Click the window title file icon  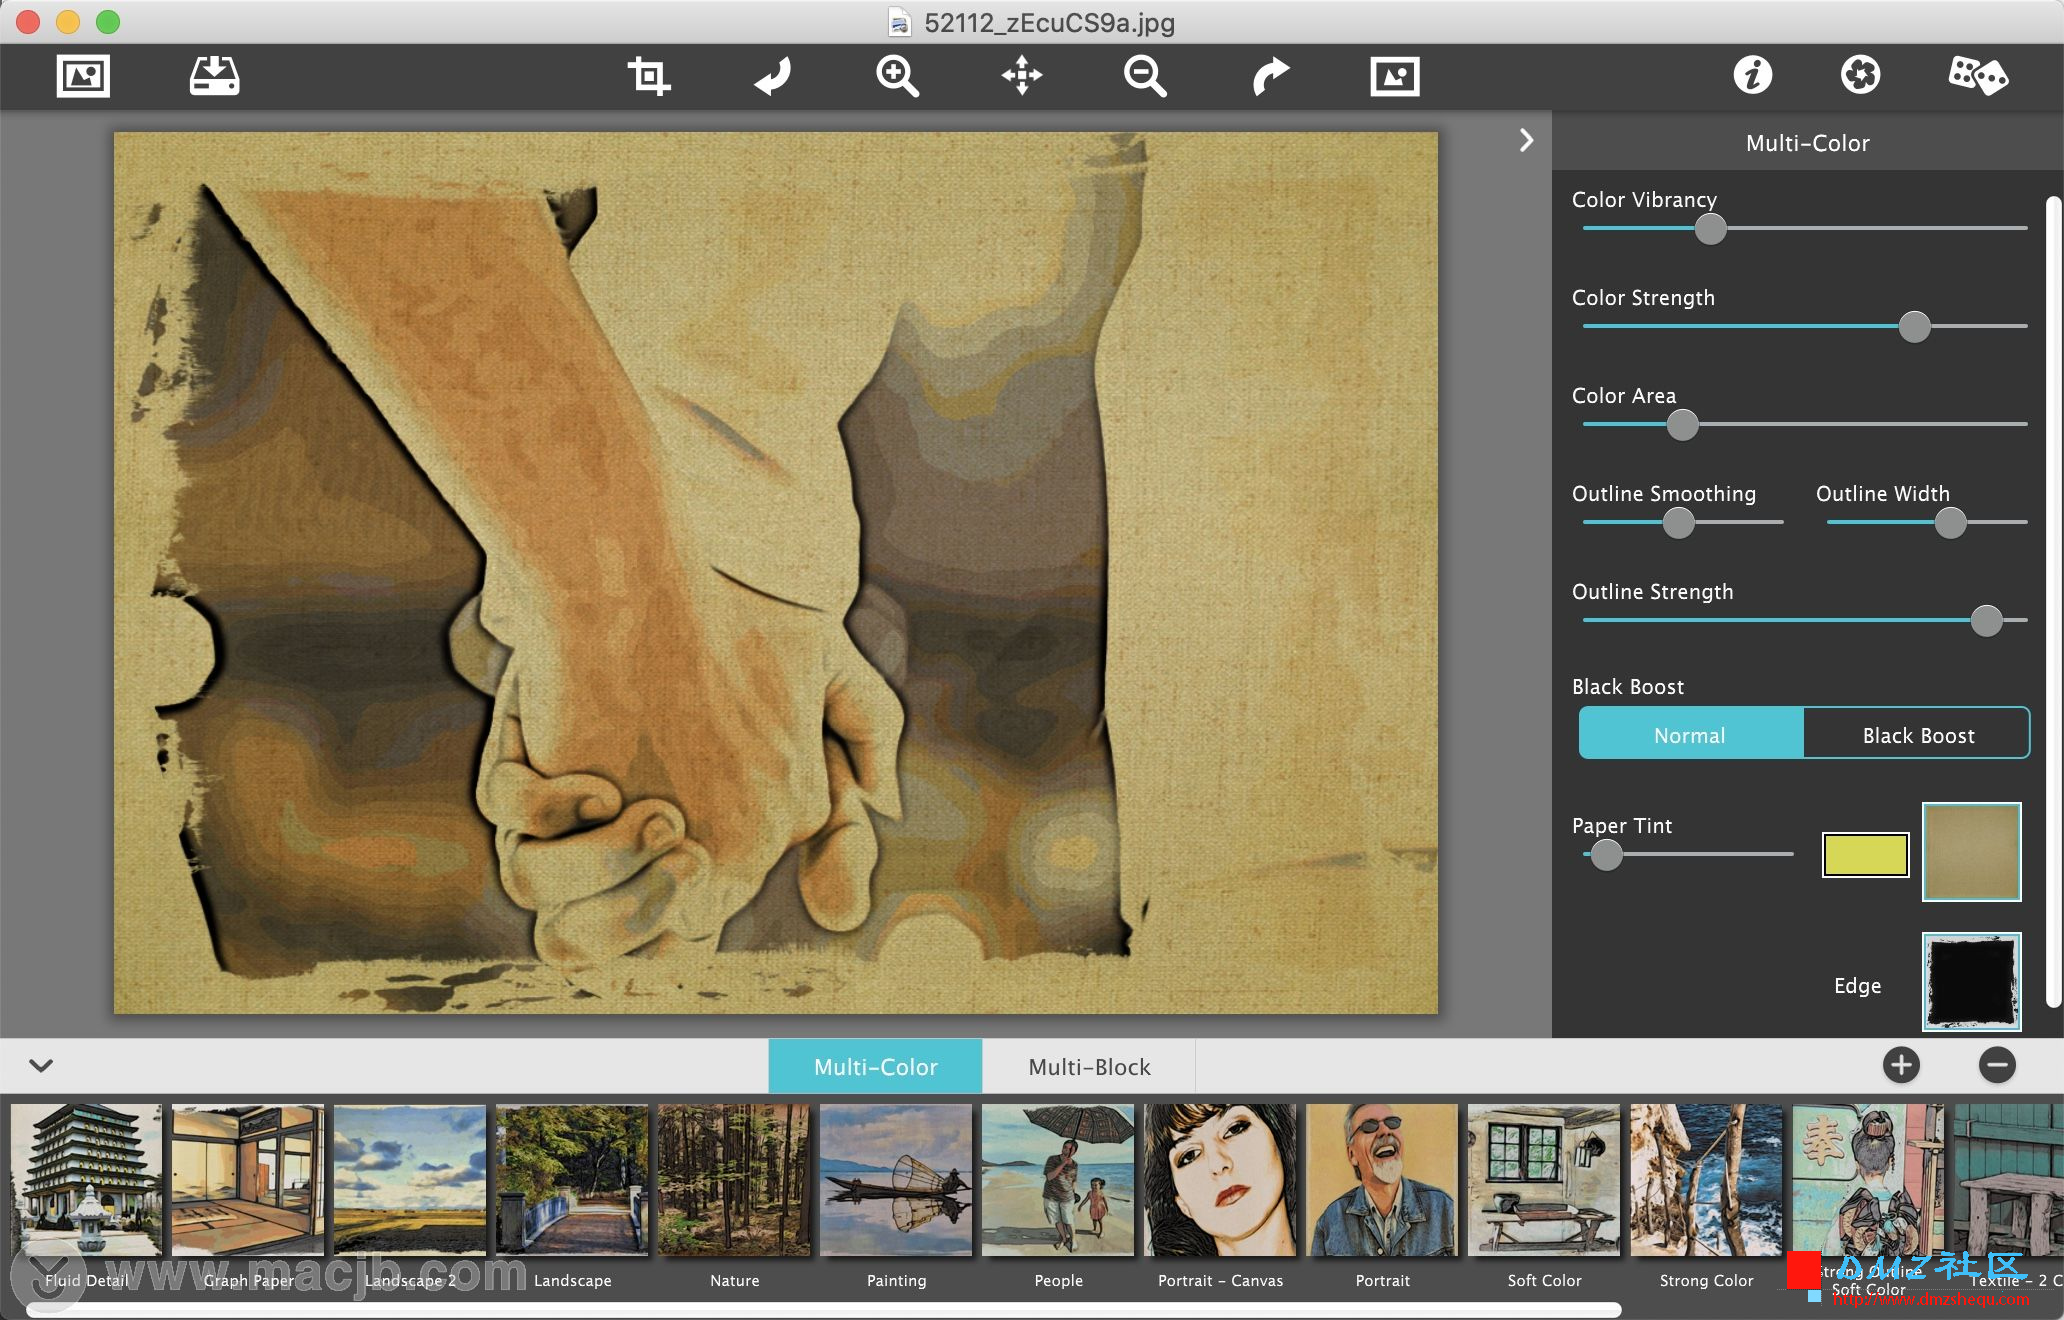tap(900, 22)
